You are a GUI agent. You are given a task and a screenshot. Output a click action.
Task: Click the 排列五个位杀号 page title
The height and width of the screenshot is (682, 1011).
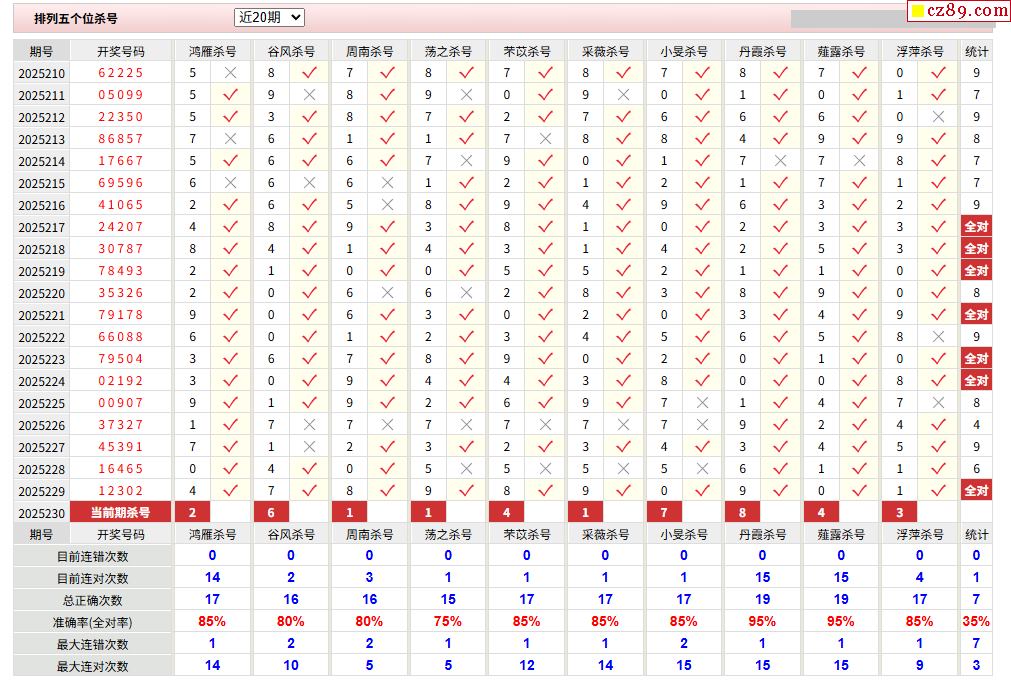pyautogui.click(x=76, y=19)
